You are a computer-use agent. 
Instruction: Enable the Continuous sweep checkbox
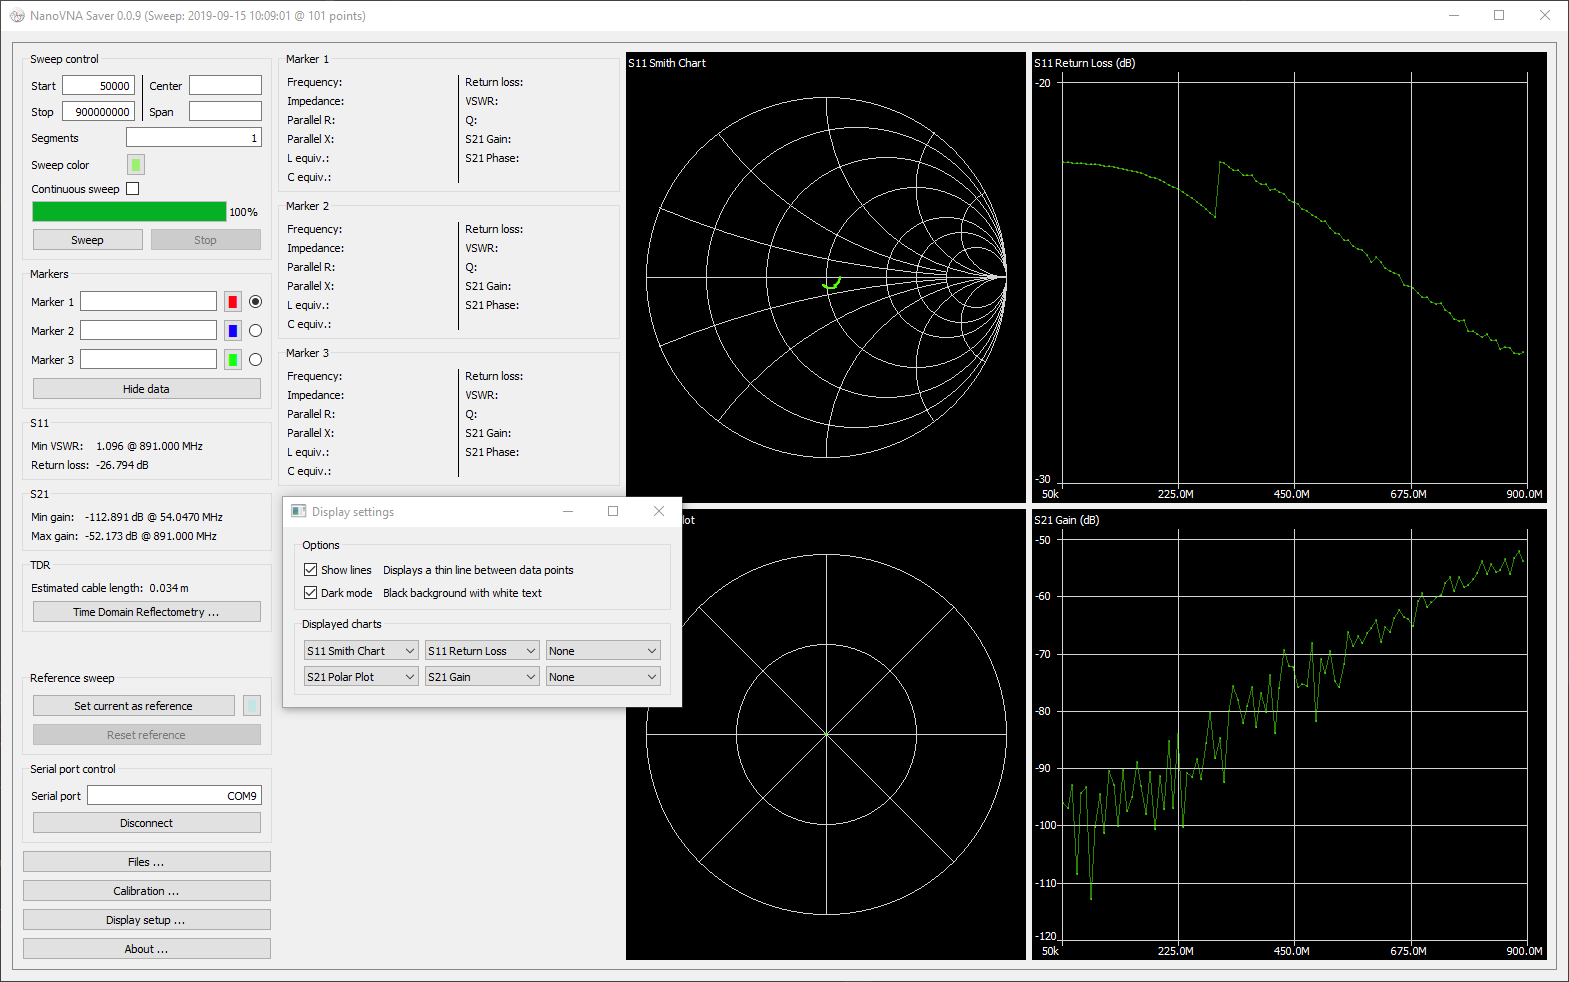133,189
